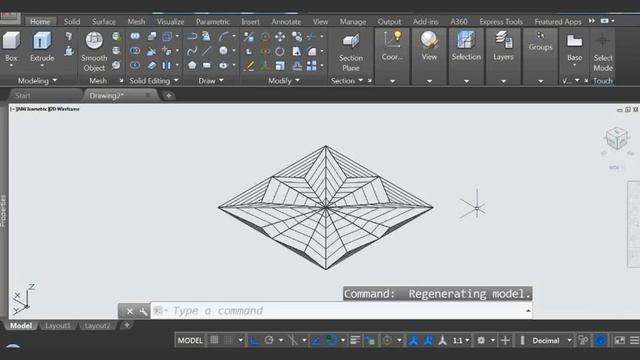This screenshot has width=640, height=360.
Task: Toggle hardware acceleration blue circle icon
Action: [x=600, y=340]
